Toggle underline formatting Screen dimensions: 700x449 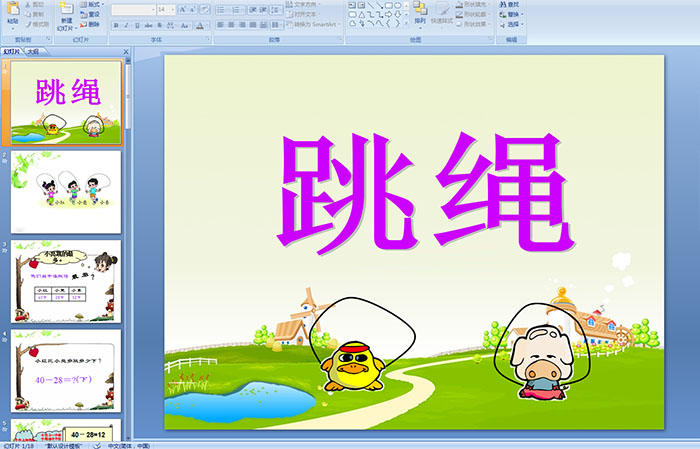coord(137,25)
